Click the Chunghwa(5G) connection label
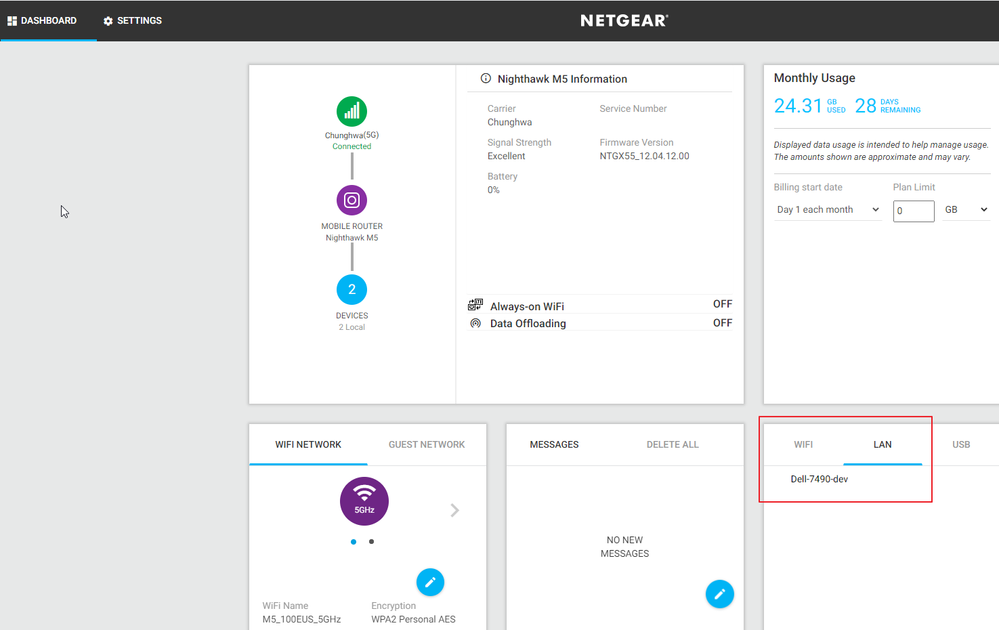This screenshot has height=630, width=999. coord(352,135)
